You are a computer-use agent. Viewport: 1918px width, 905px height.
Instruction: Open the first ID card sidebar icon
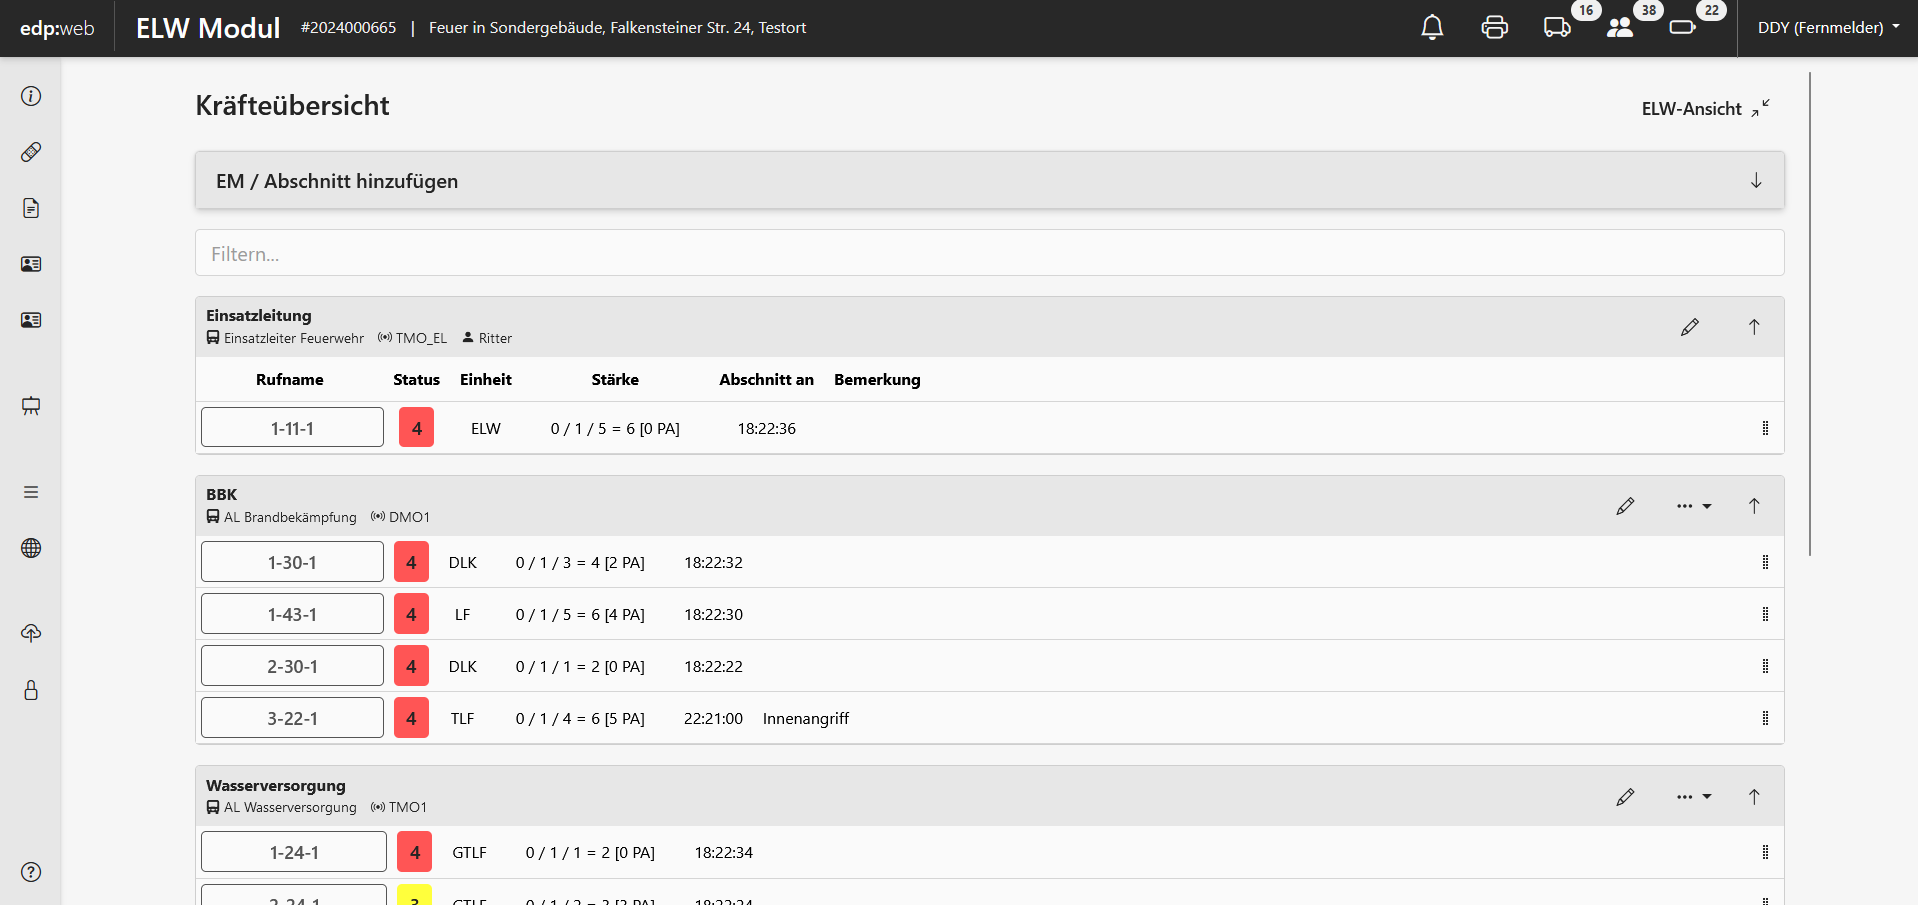pos(31,264)
